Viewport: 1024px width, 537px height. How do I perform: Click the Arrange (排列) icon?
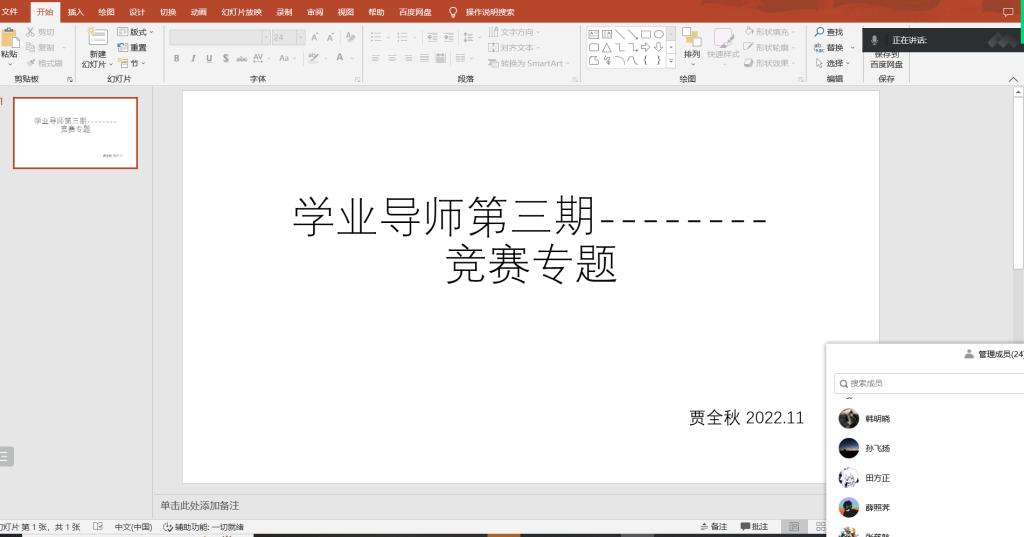692,37
